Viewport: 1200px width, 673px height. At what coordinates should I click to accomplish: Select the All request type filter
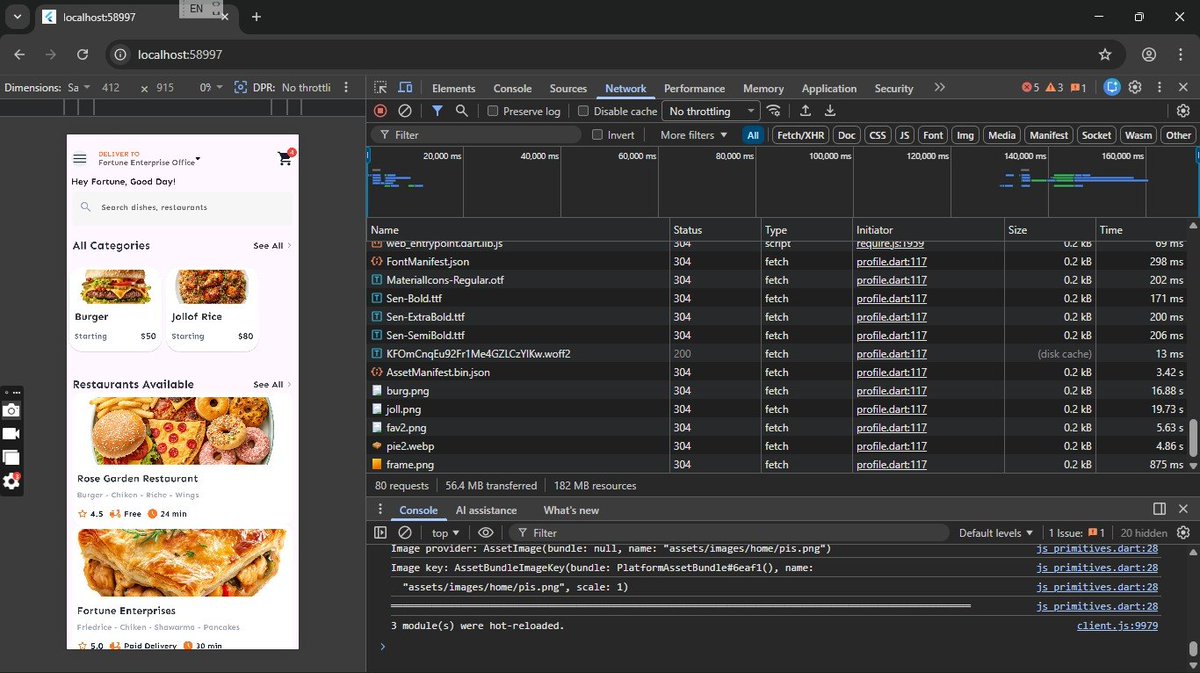[753, 135]
